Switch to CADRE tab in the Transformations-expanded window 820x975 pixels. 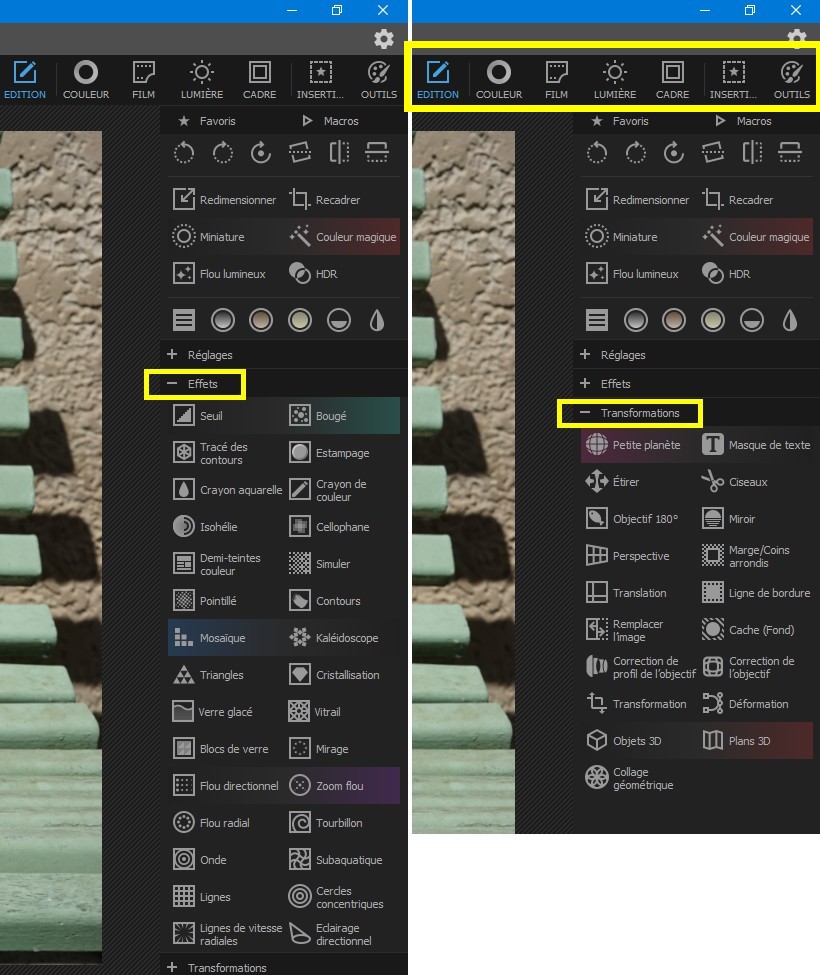pos(673,80)
